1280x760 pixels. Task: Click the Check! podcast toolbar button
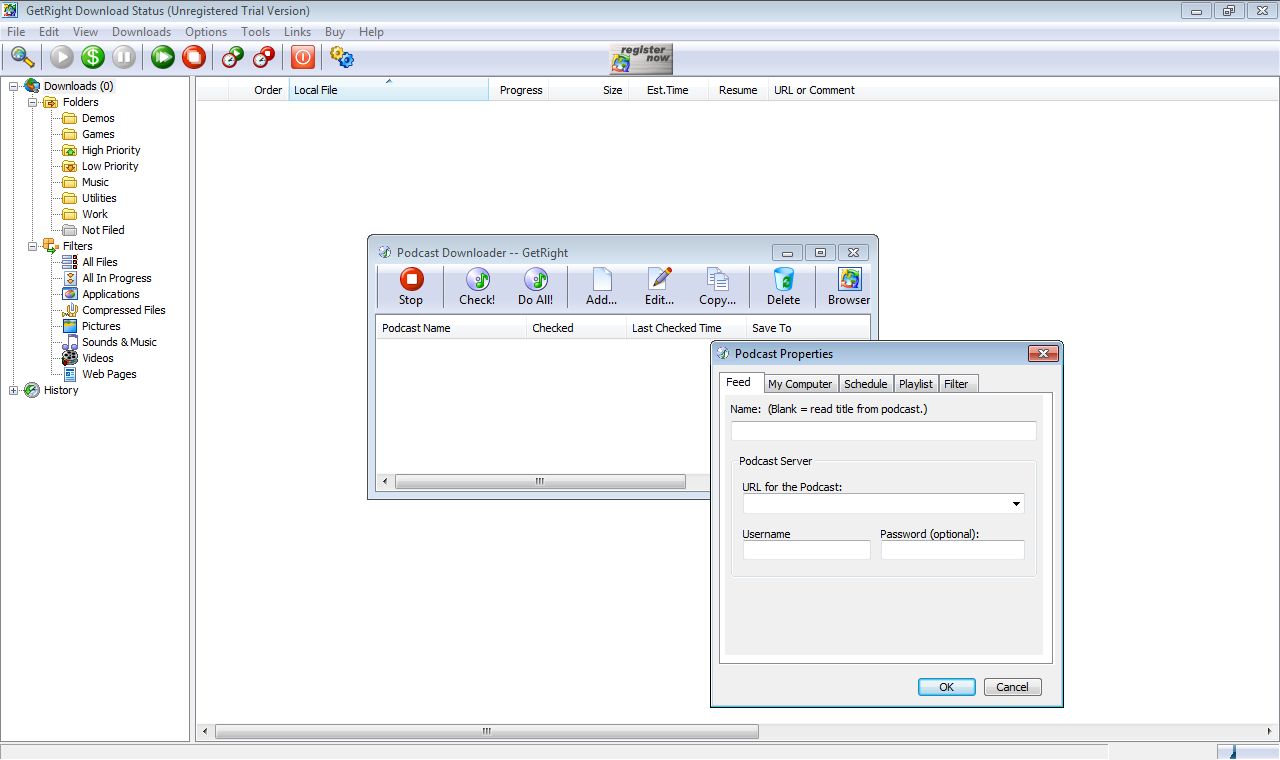pos(477,287)
